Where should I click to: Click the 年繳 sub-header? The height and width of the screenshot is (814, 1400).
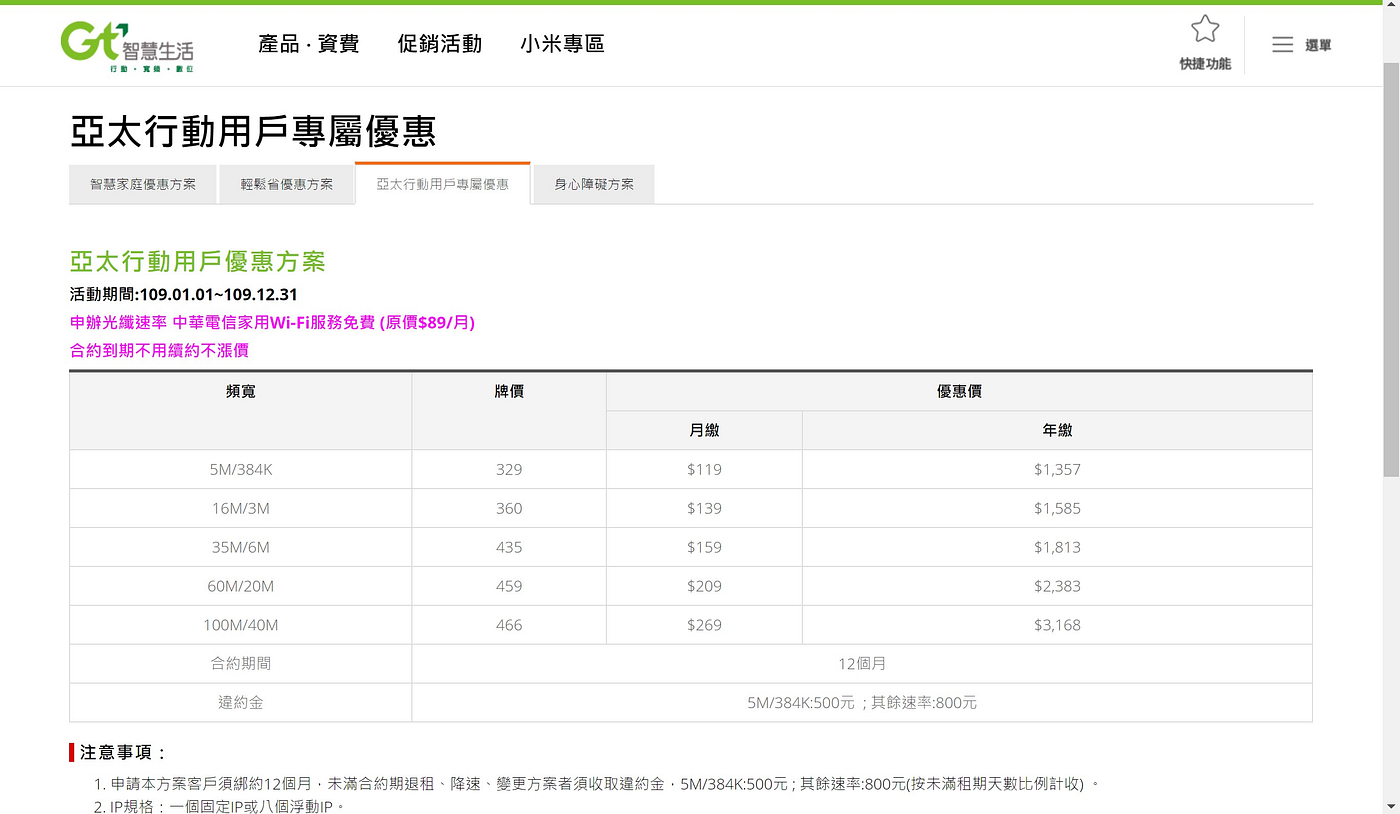(x=1057, y=431)
